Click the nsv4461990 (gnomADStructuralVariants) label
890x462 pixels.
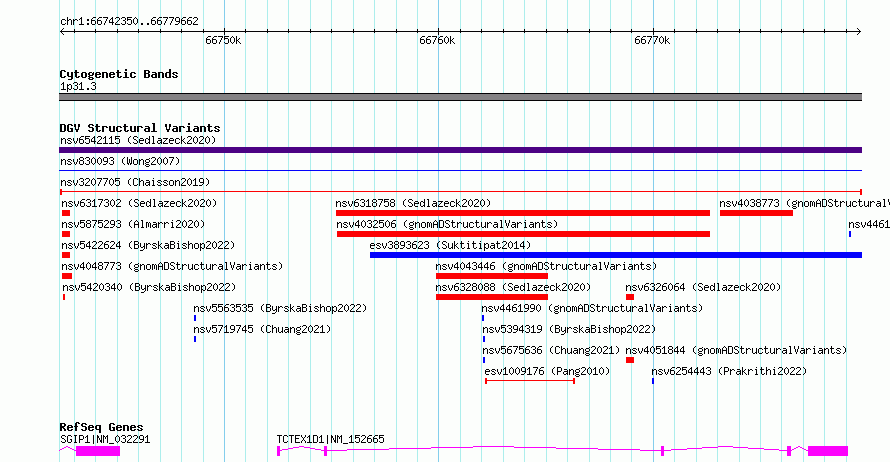click(593, 308)
